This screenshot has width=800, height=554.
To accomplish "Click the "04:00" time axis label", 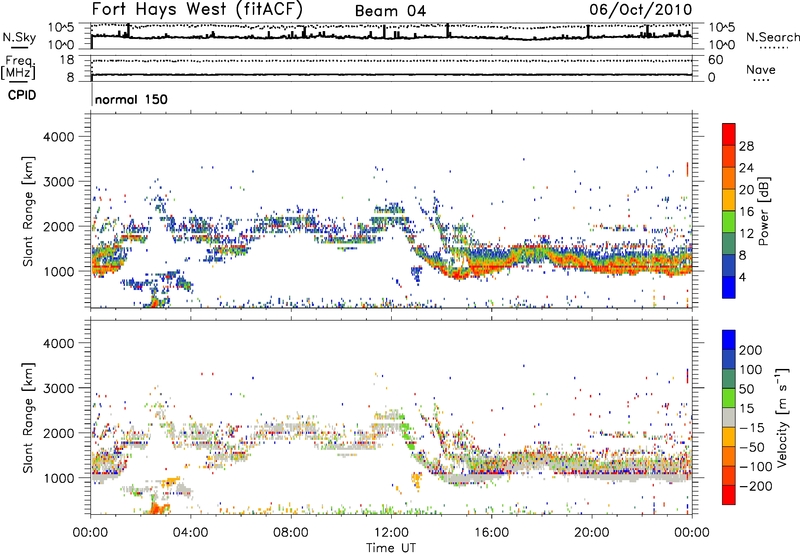I will [x=191, y=533].
